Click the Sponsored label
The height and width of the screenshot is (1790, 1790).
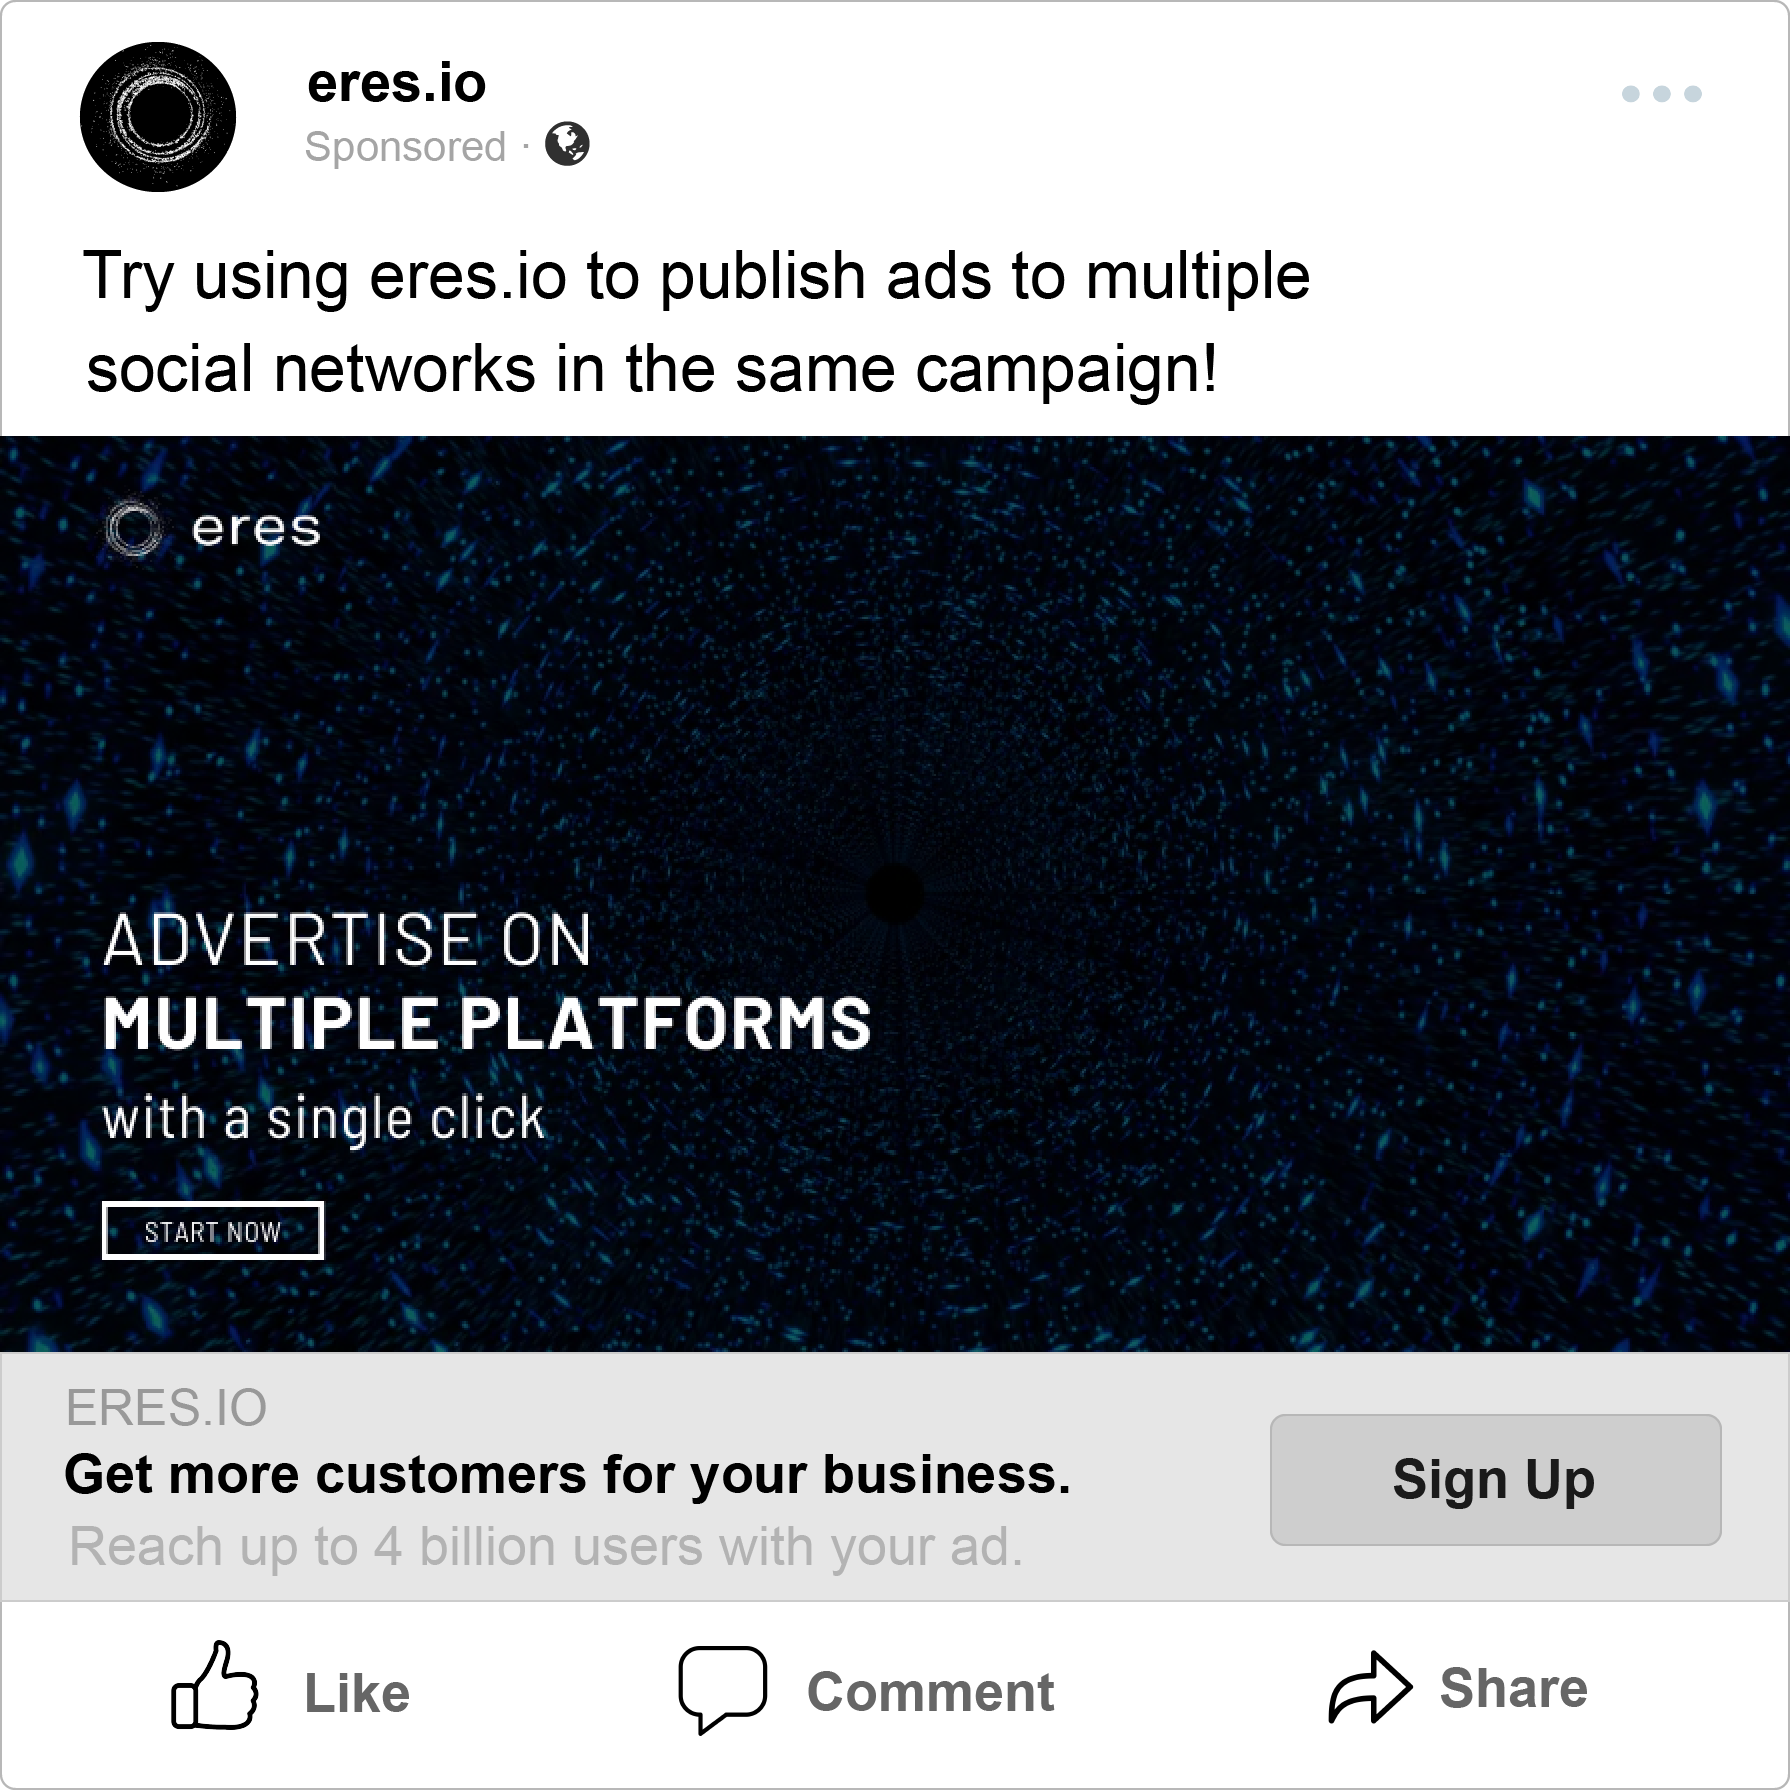pos(405,147)
